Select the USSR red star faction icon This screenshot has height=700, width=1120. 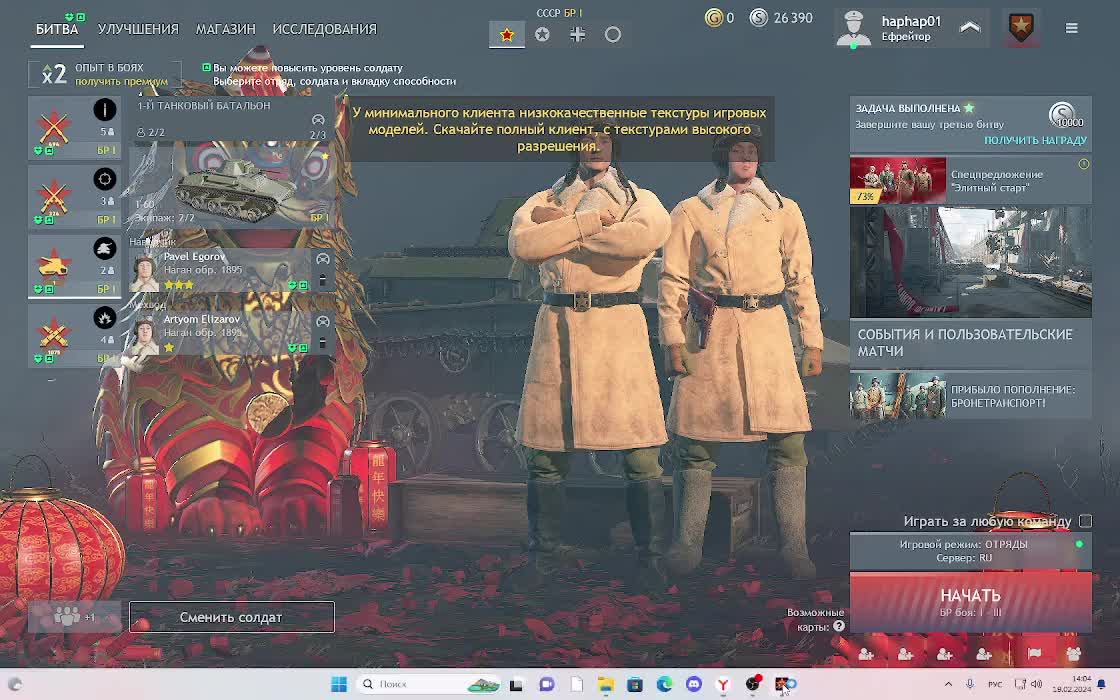(506, 34)
